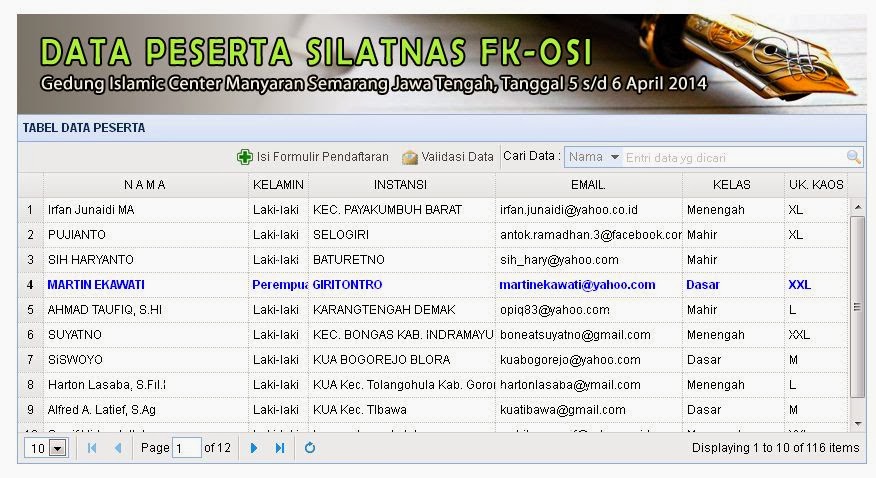The width and height of the screenshot is (876, 478).
Task: Select the row SUYATNO
Action: pos(433,335)
